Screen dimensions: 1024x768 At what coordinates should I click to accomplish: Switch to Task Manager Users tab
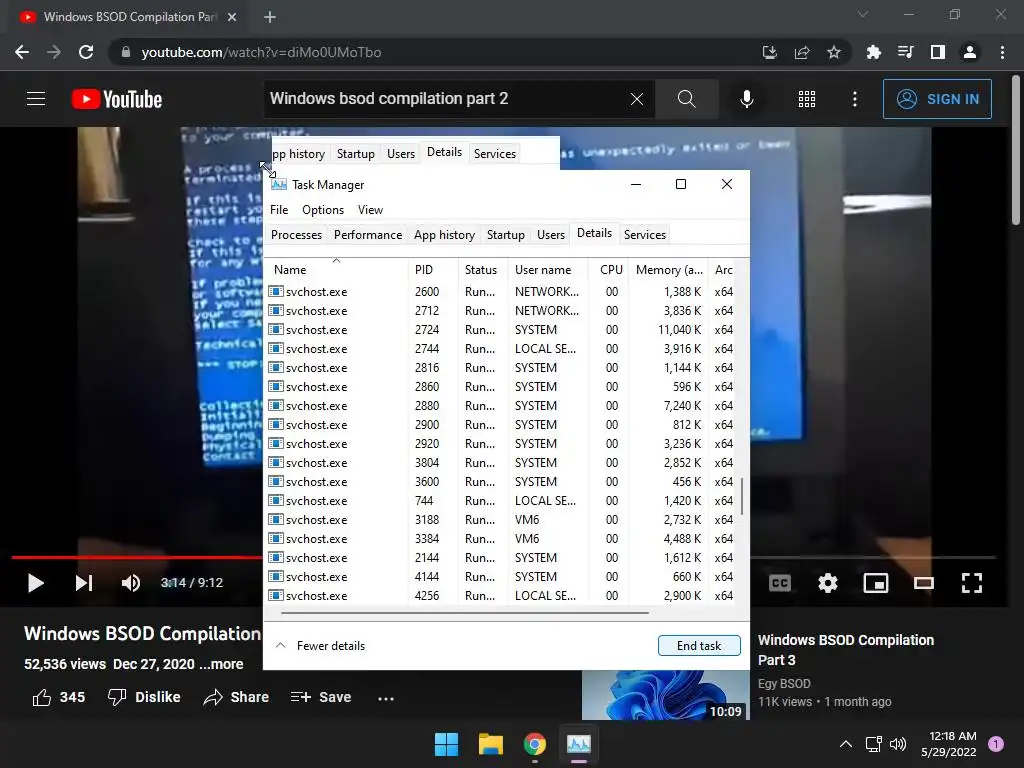551,234
